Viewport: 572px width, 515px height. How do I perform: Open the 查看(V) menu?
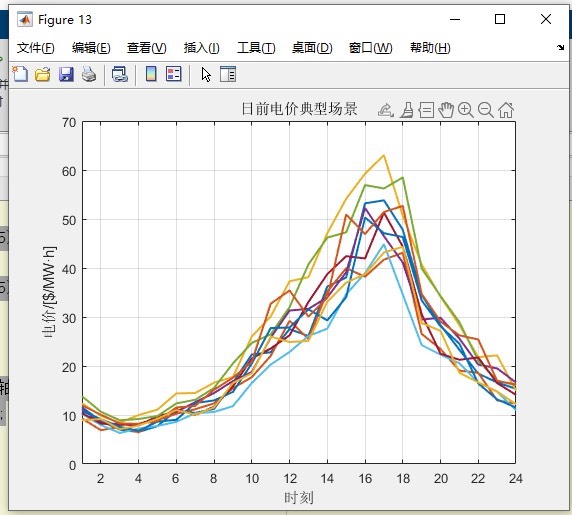147,48
